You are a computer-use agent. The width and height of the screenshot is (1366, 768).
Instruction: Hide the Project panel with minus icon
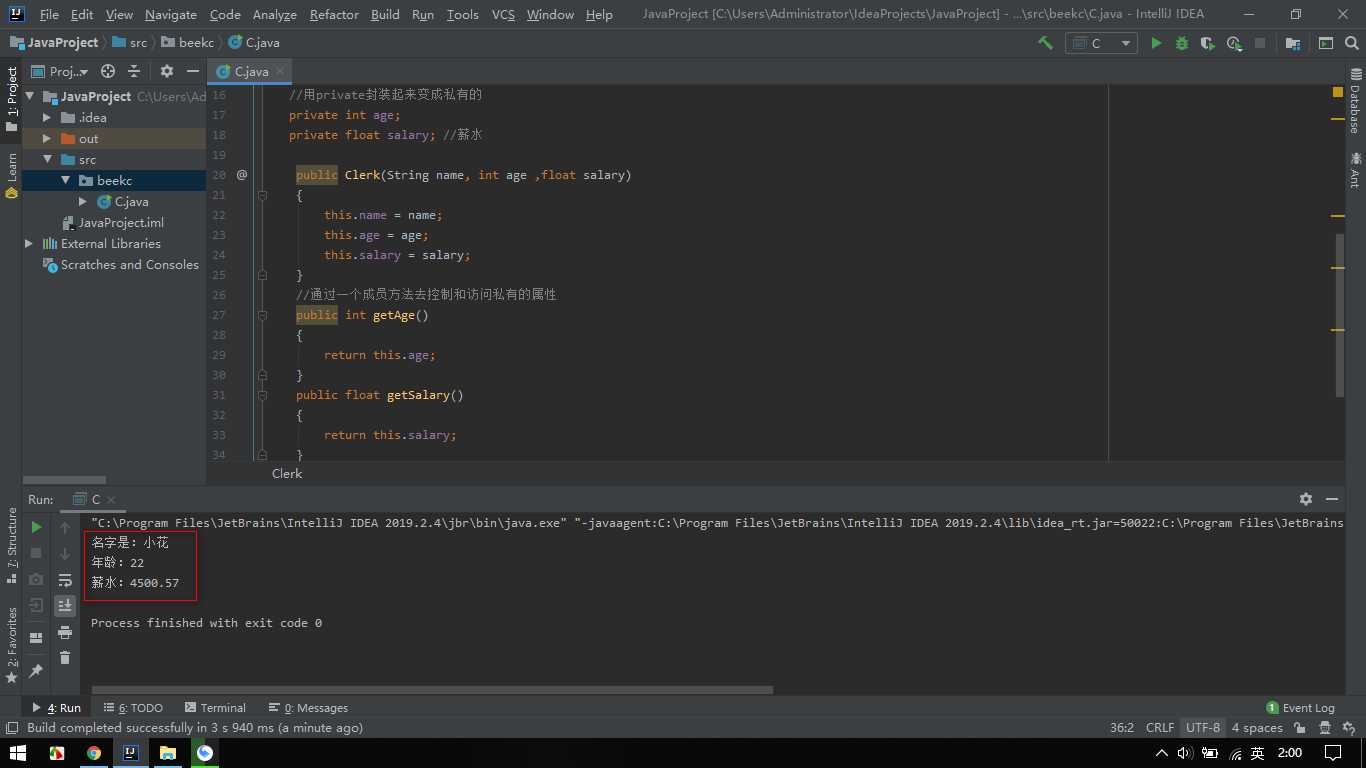(x=192, y=71)
